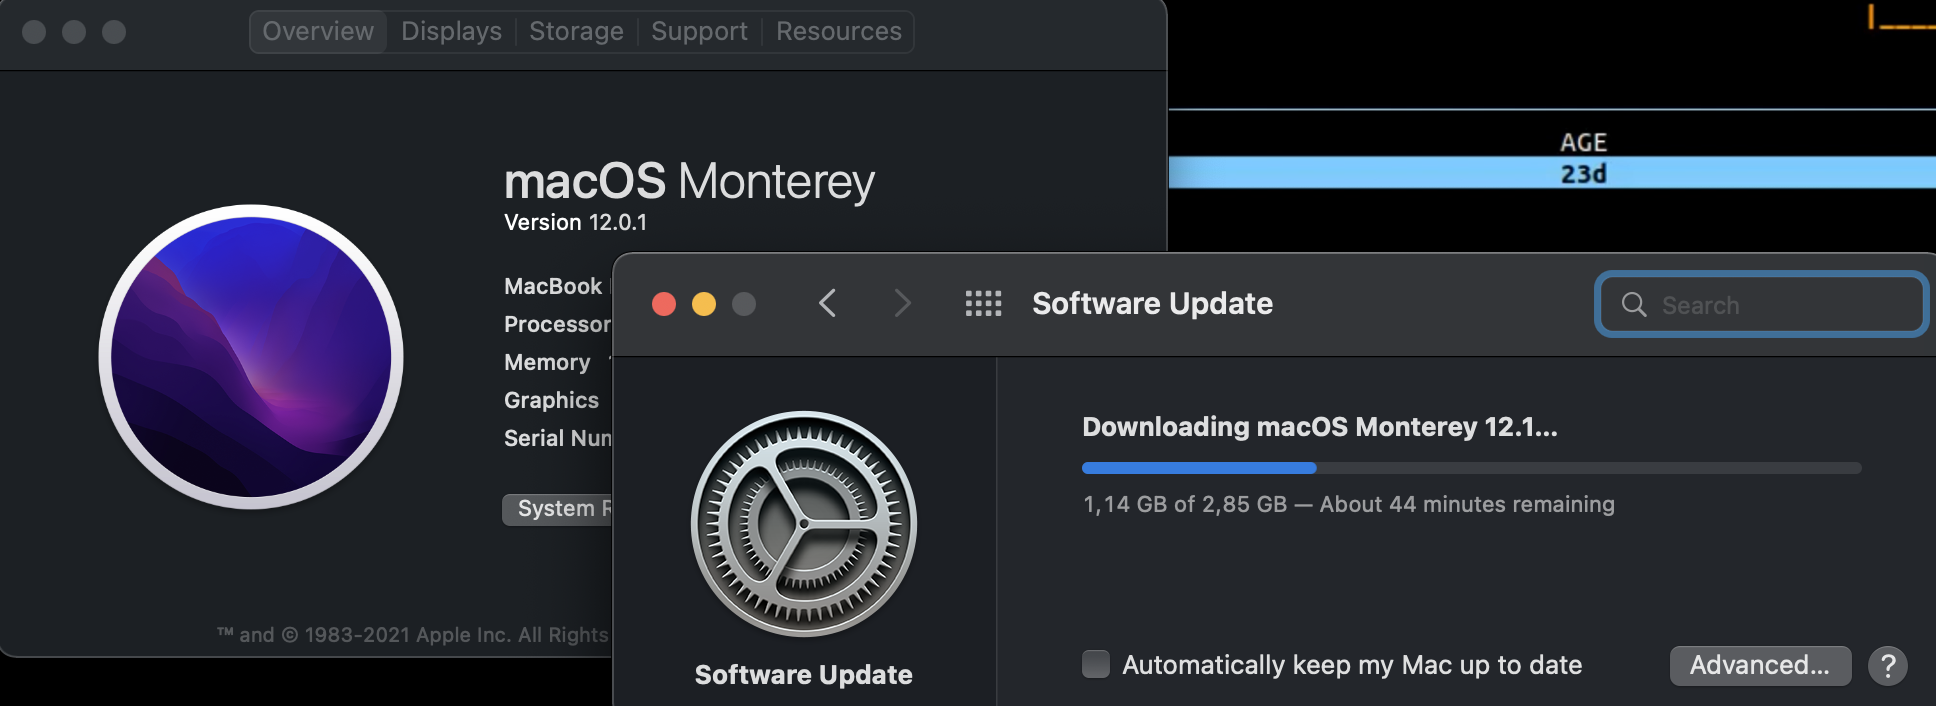
Task: Click the back chevron in Software Update
Action: click(827, 303)
